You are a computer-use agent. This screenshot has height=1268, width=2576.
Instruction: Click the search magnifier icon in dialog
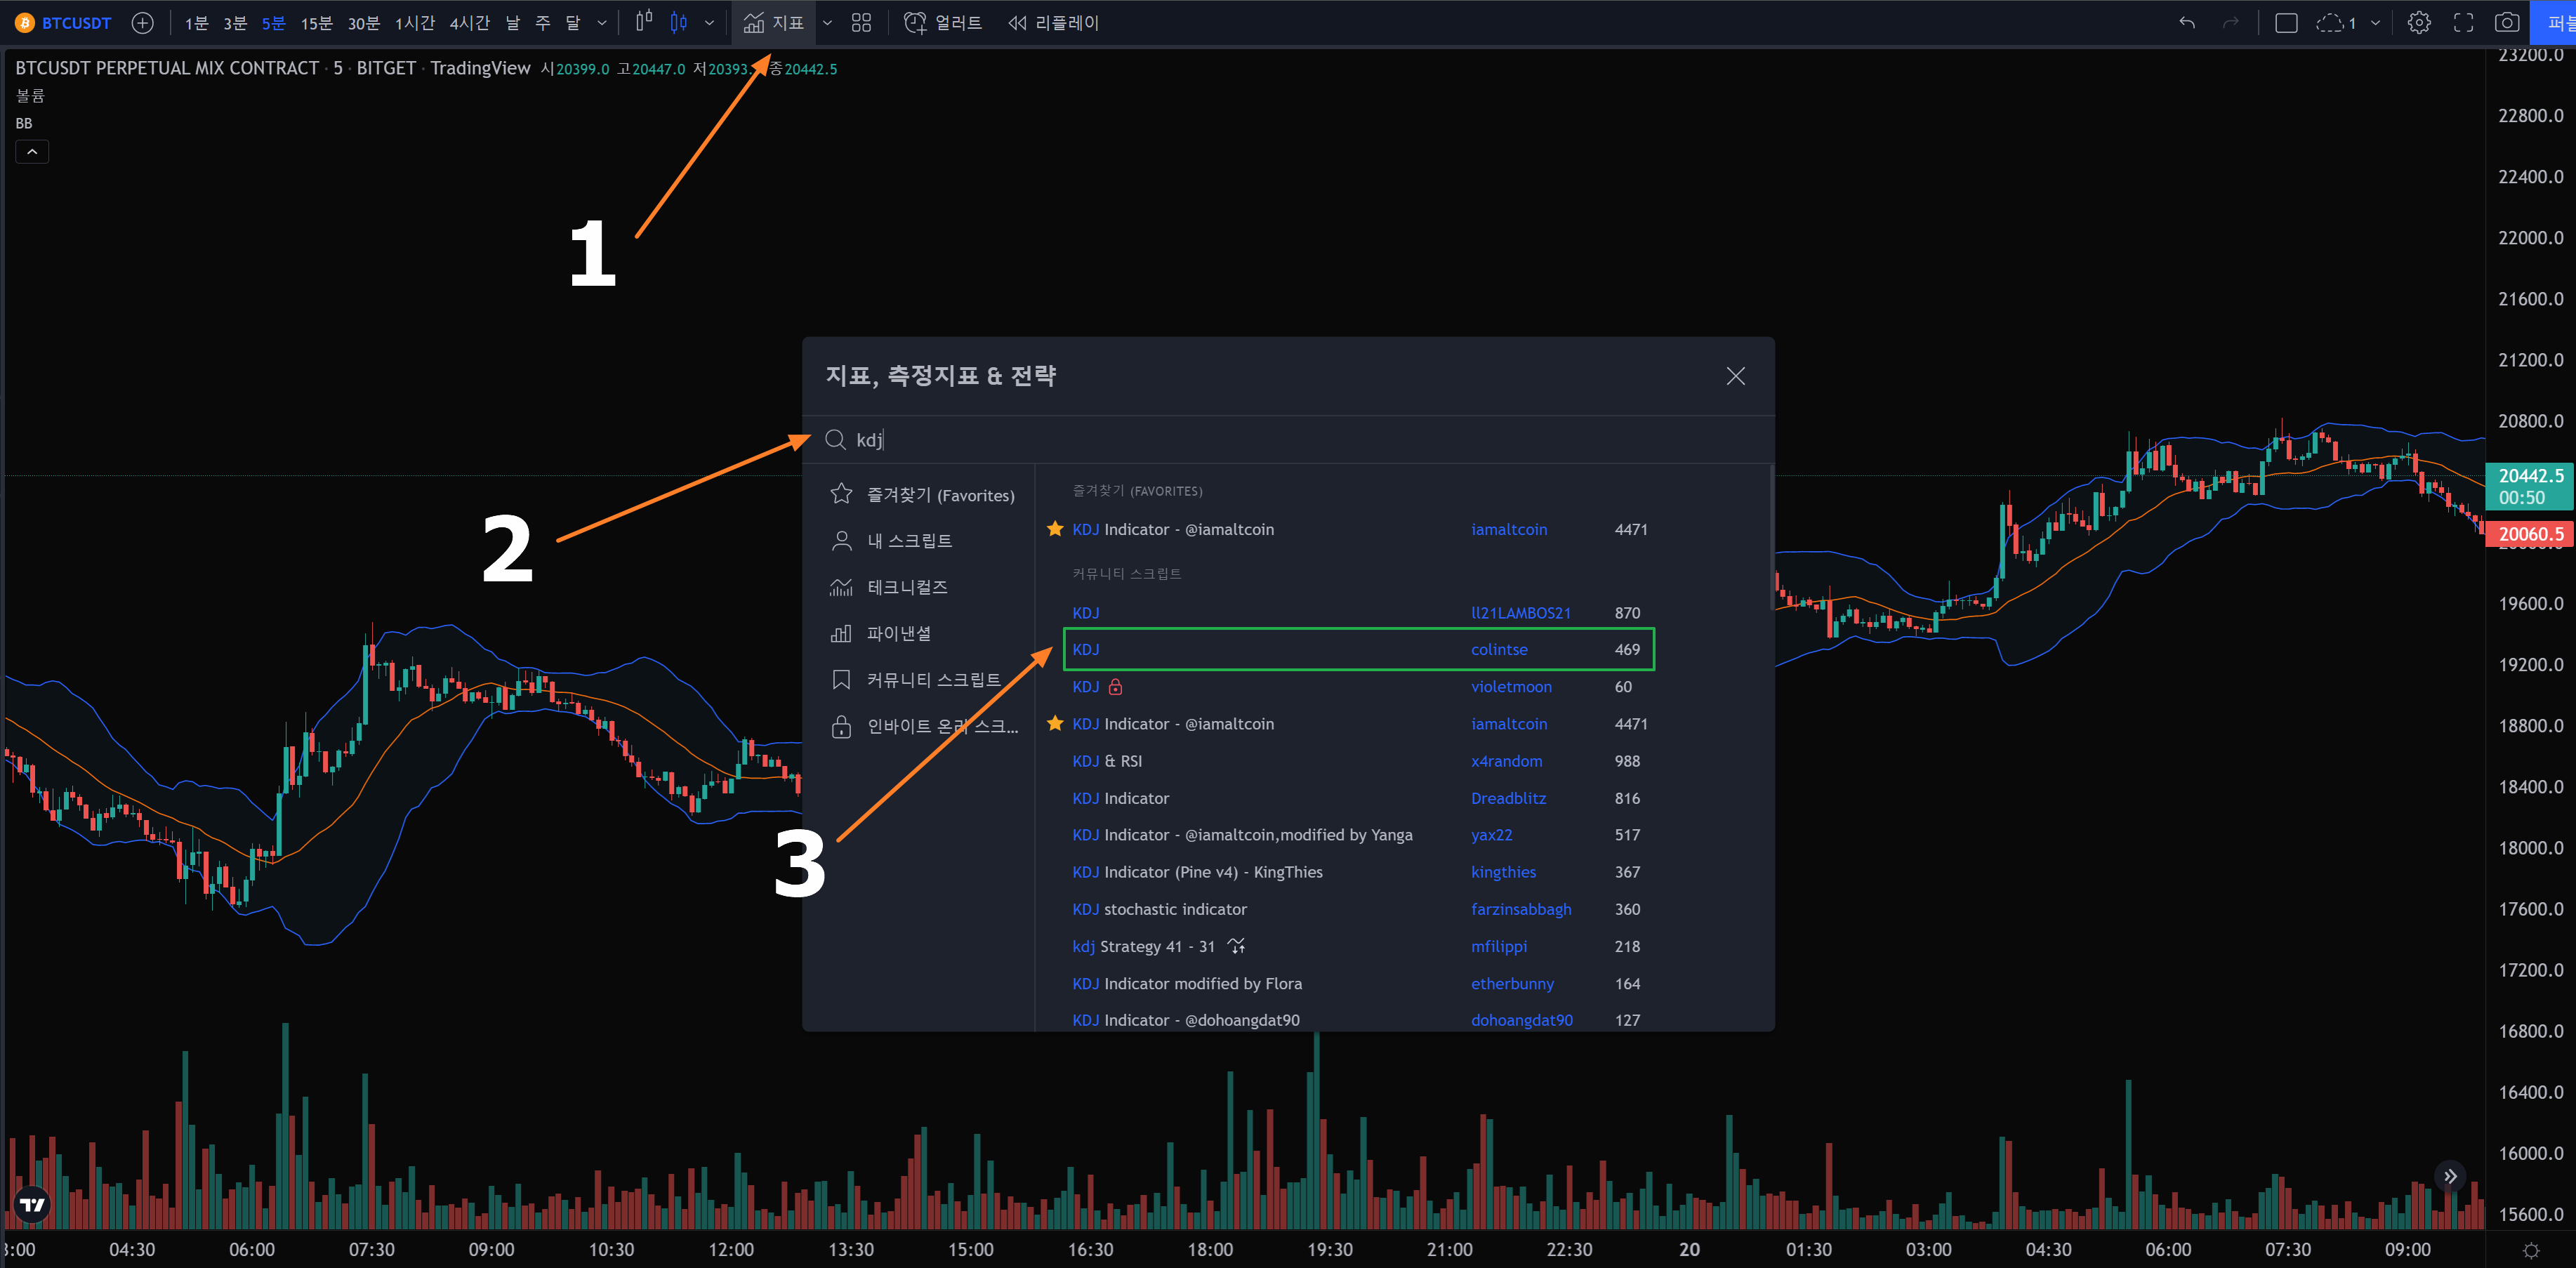click(x=835, y=440)
